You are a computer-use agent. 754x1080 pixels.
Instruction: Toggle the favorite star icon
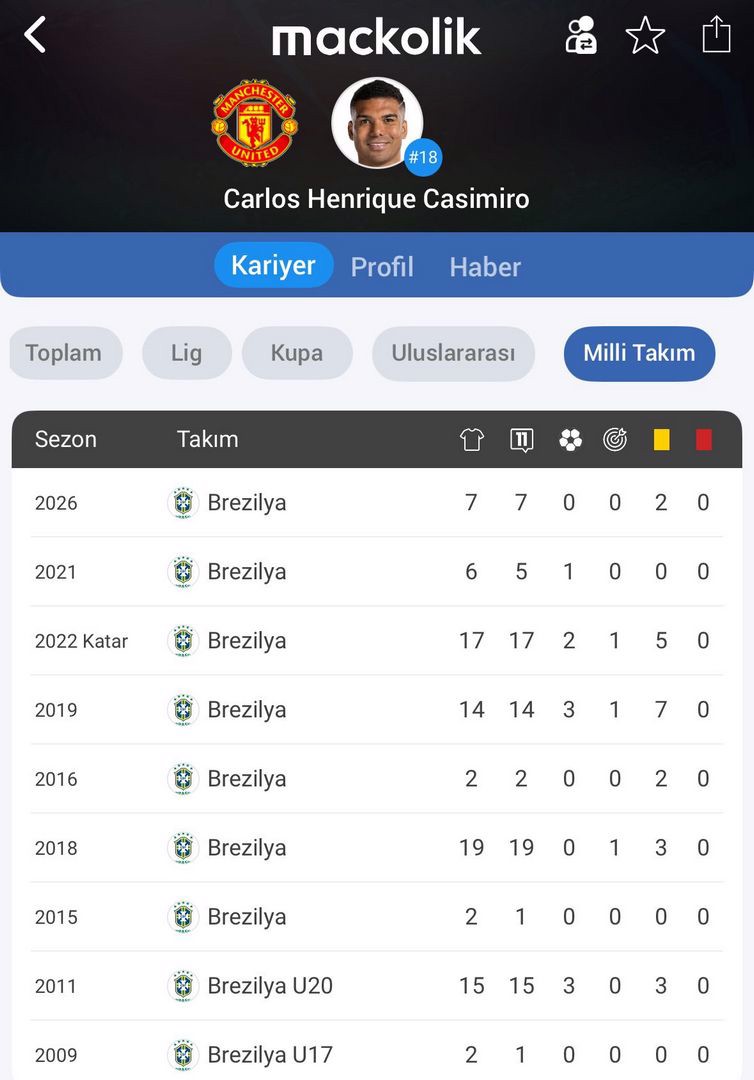tap(645, 35)
